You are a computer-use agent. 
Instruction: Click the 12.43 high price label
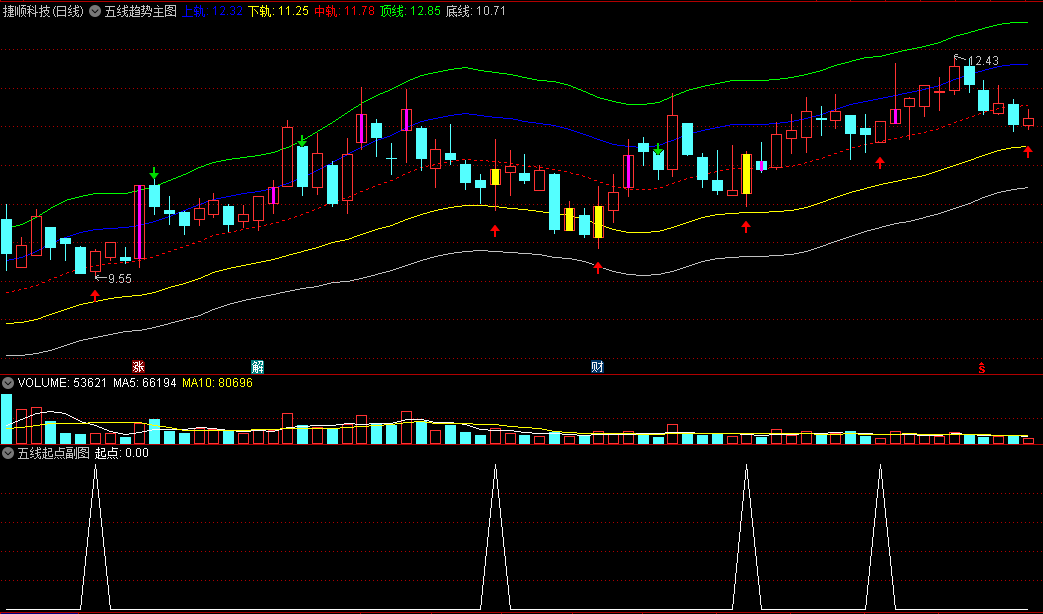click(x=983, y=61)
